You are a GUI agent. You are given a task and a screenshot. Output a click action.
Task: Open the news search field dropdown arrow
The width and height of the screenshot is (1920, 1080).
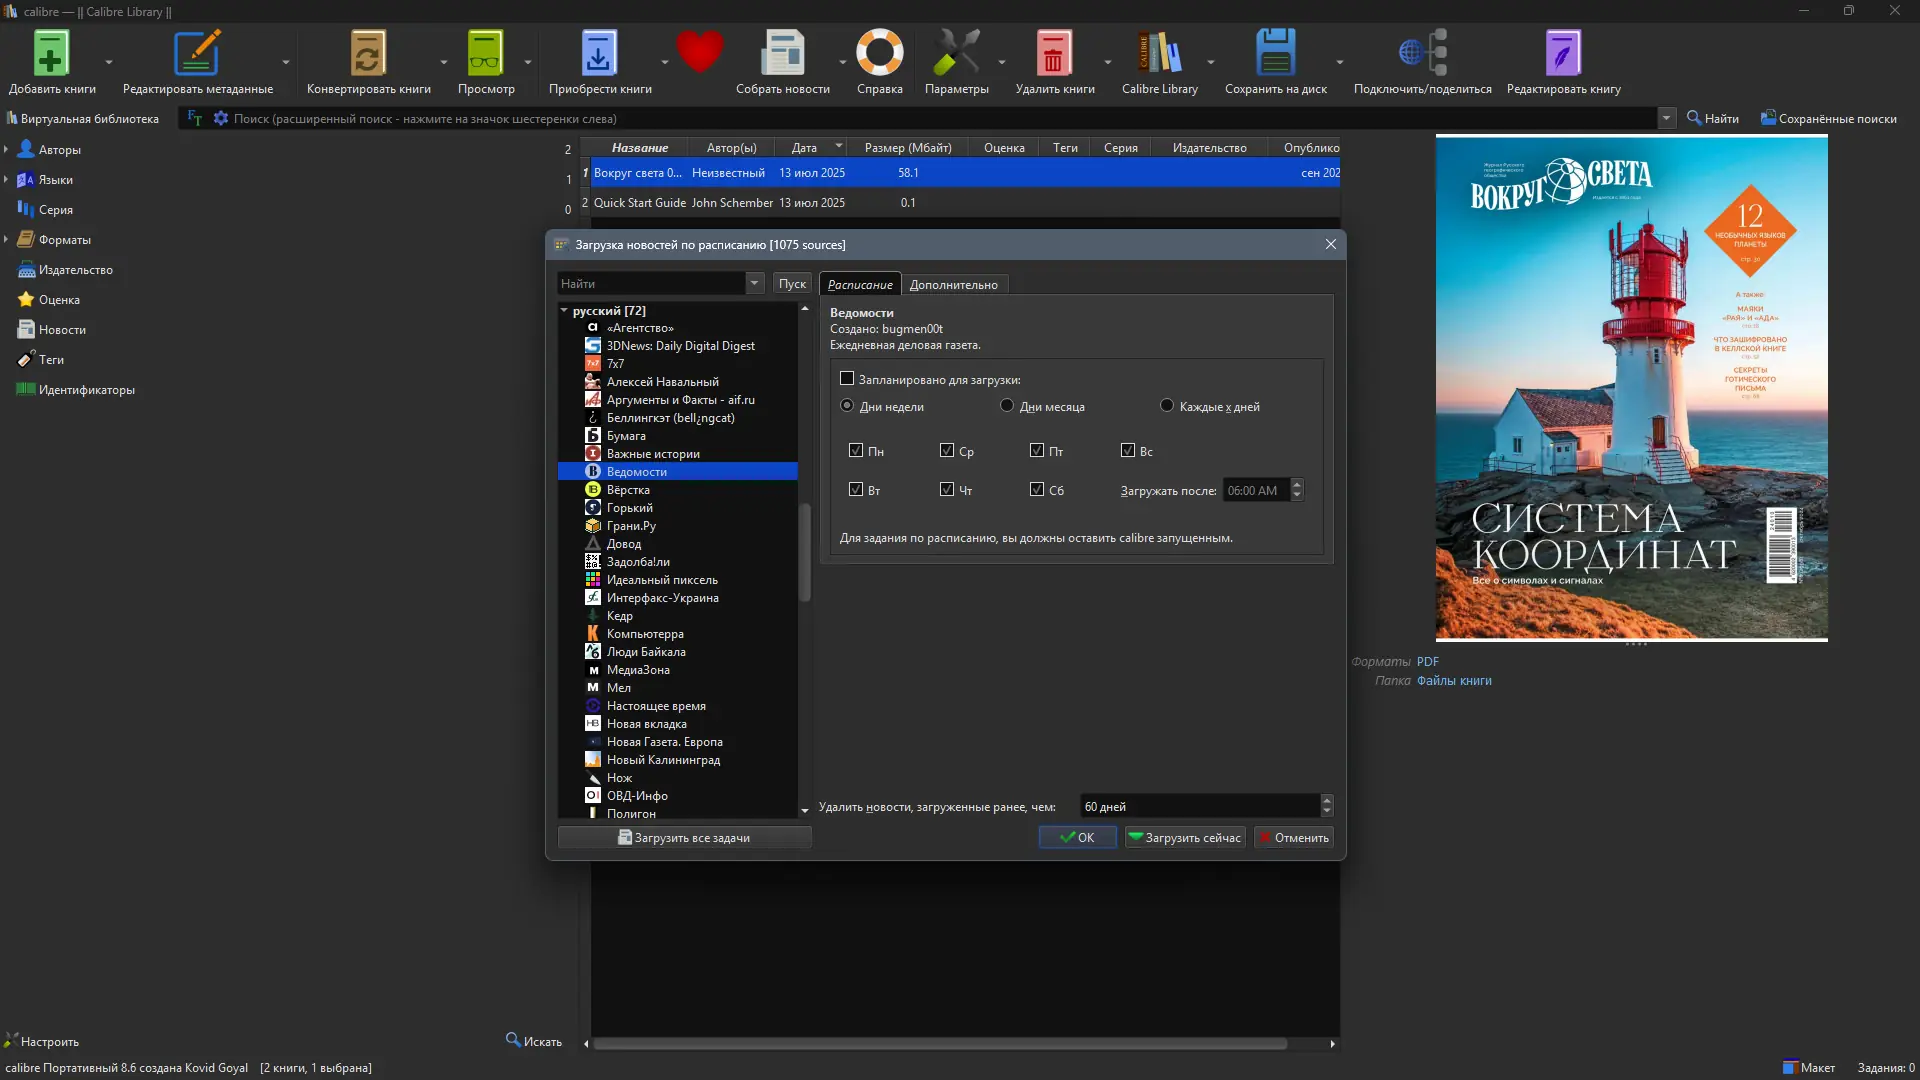[x=754, y=284]
